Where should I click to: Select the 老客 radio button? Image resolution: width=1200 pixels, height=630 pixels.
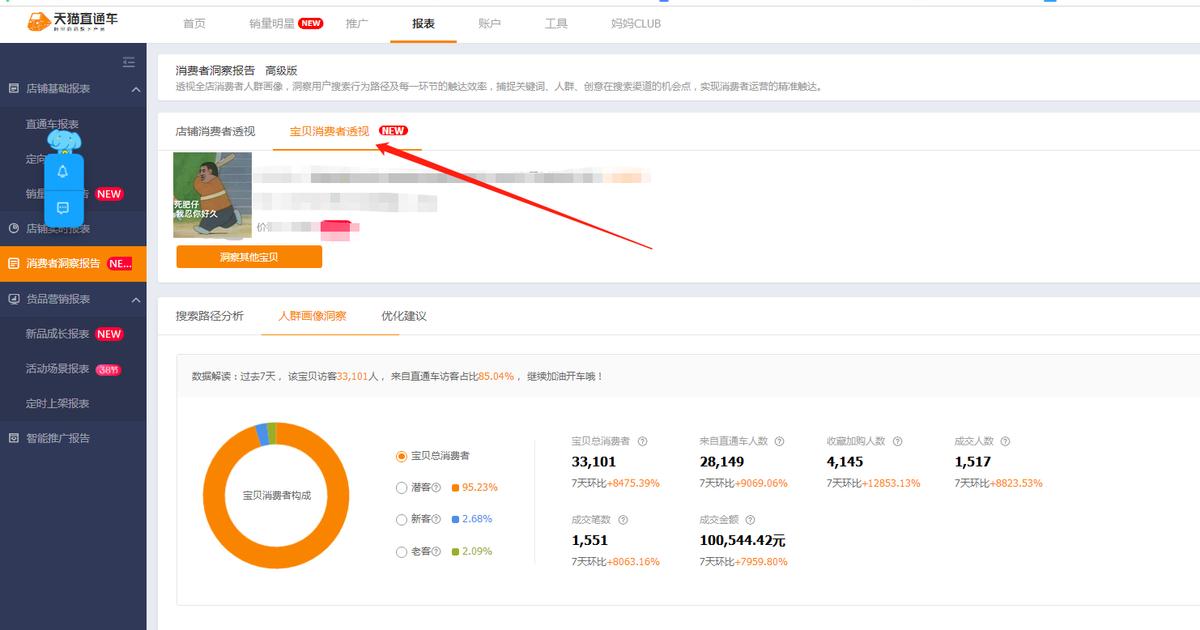point(402,551)
